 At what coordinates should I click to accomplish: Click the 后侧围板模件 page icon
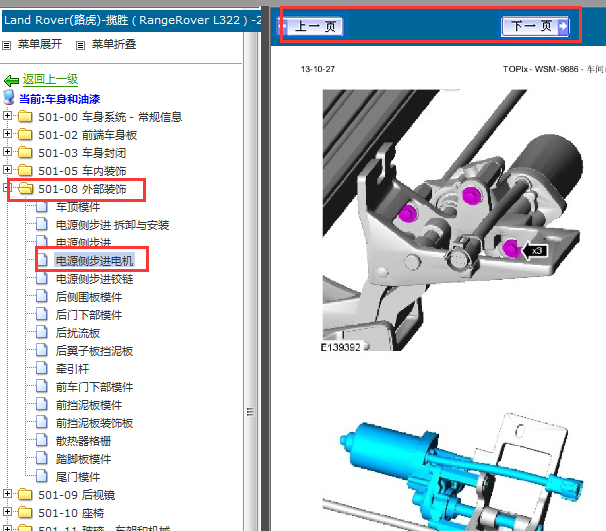[x=42, y=296]
